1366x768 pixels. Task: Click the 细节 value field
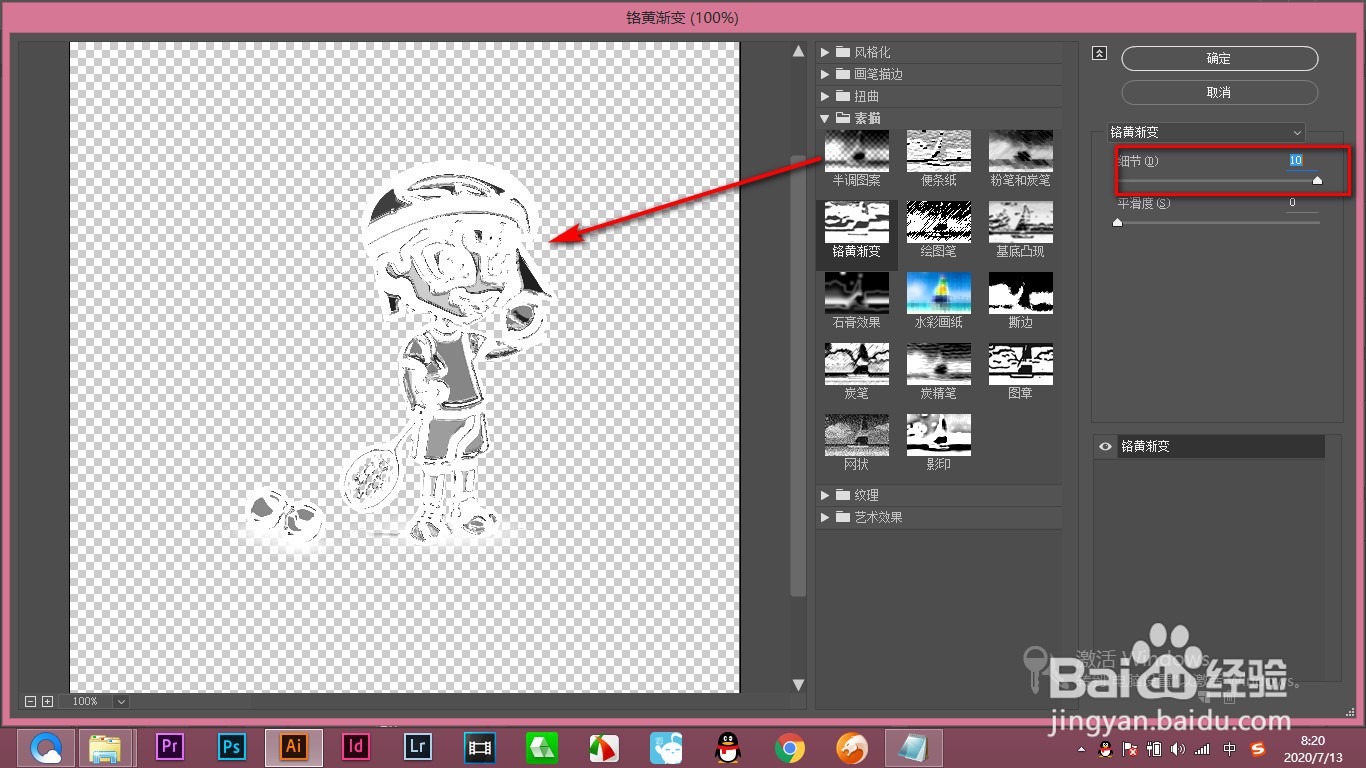[1301, 161]
